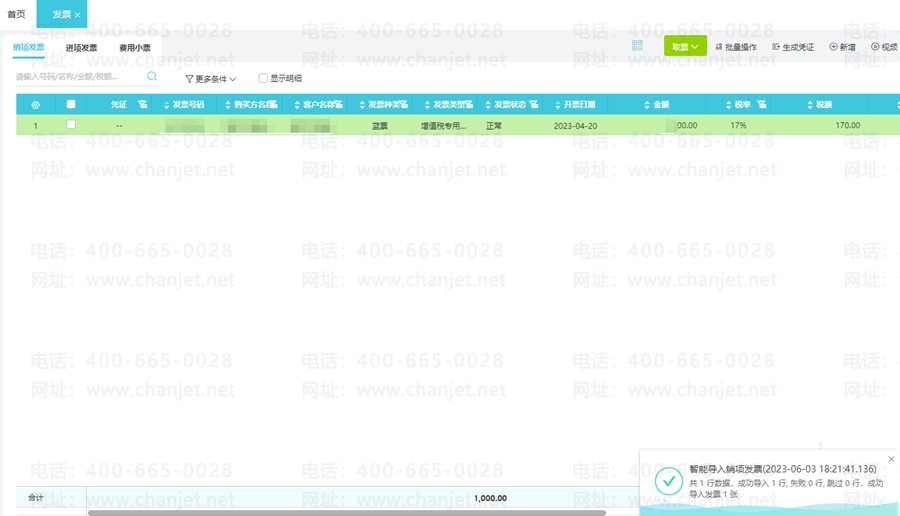The width and height of the screenshot is (900, 516).
Task: Open the 费用小票 sub-tab
Action: point(135,48)
